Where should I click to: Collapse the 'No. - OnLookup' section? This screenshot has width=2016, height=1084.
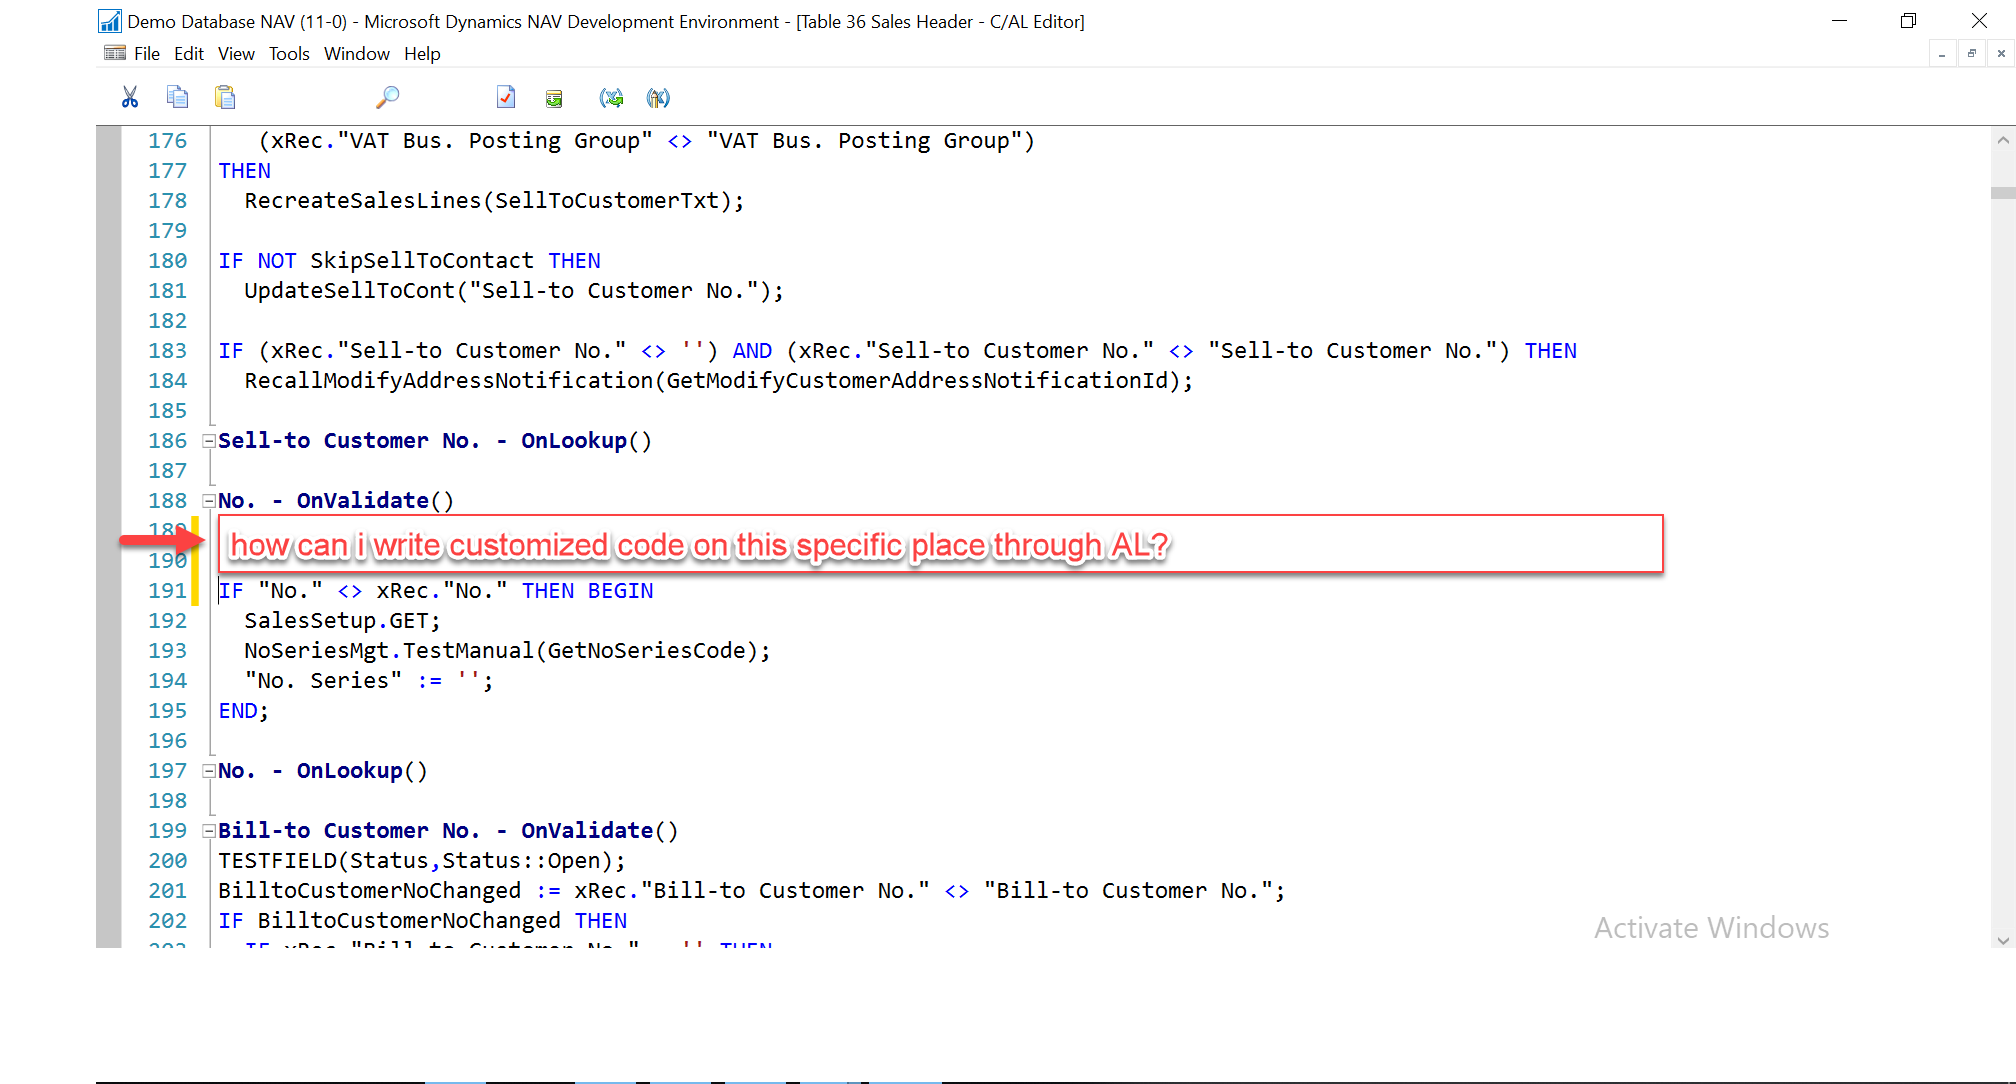tap(208, 770)
